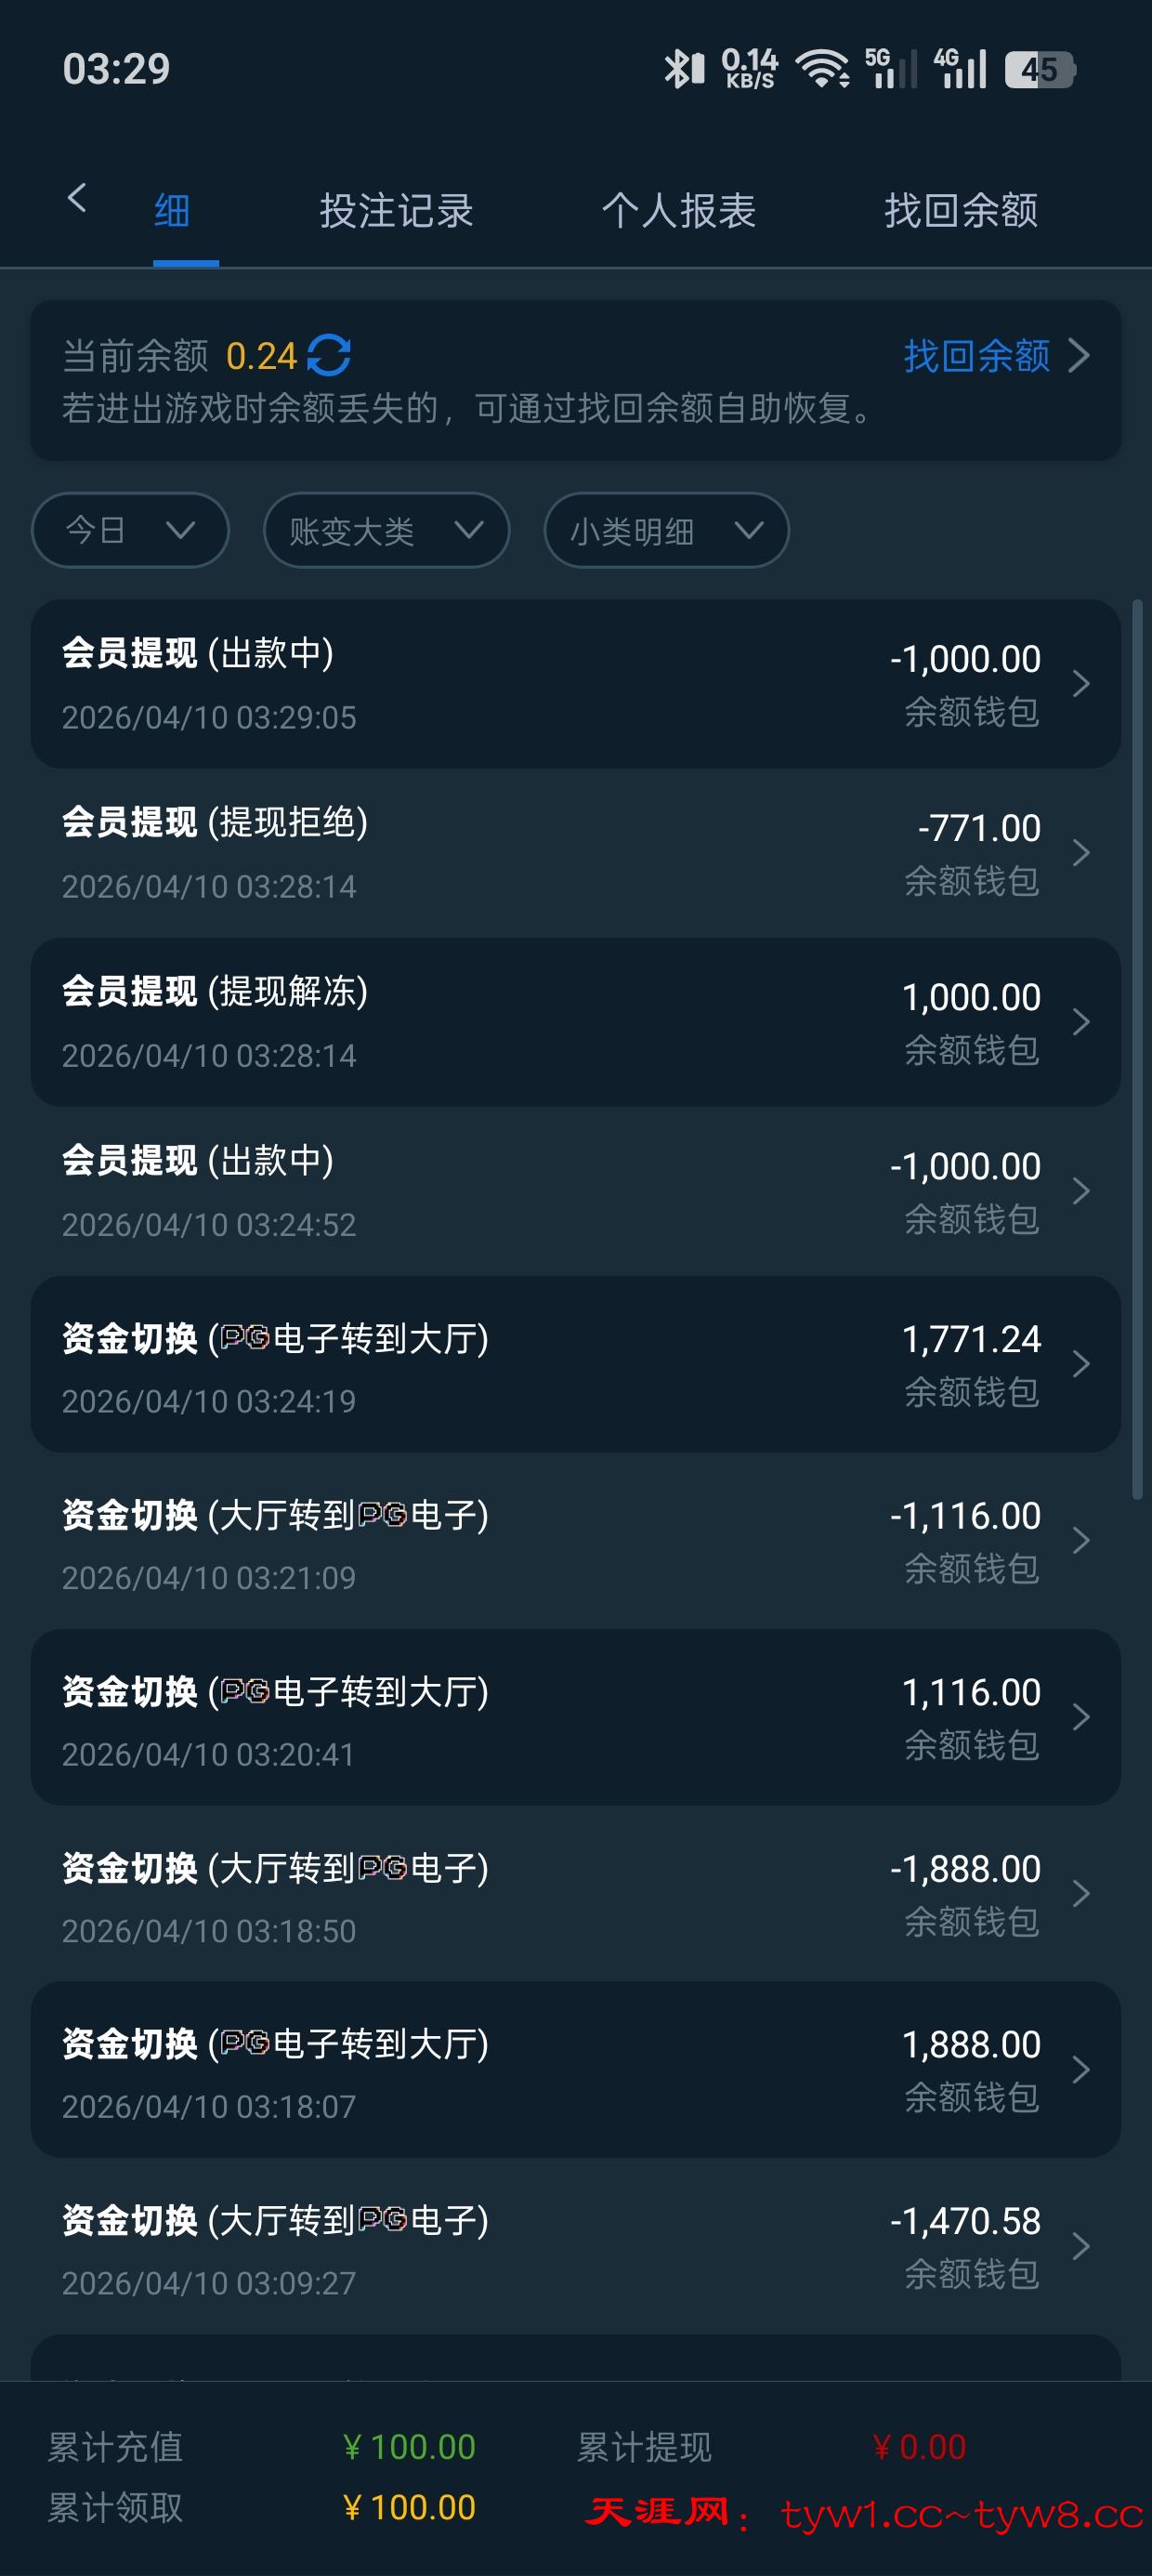
Task: Open arrow for 03:29:05 withdrawal entry
Action: coord(1081,684)
